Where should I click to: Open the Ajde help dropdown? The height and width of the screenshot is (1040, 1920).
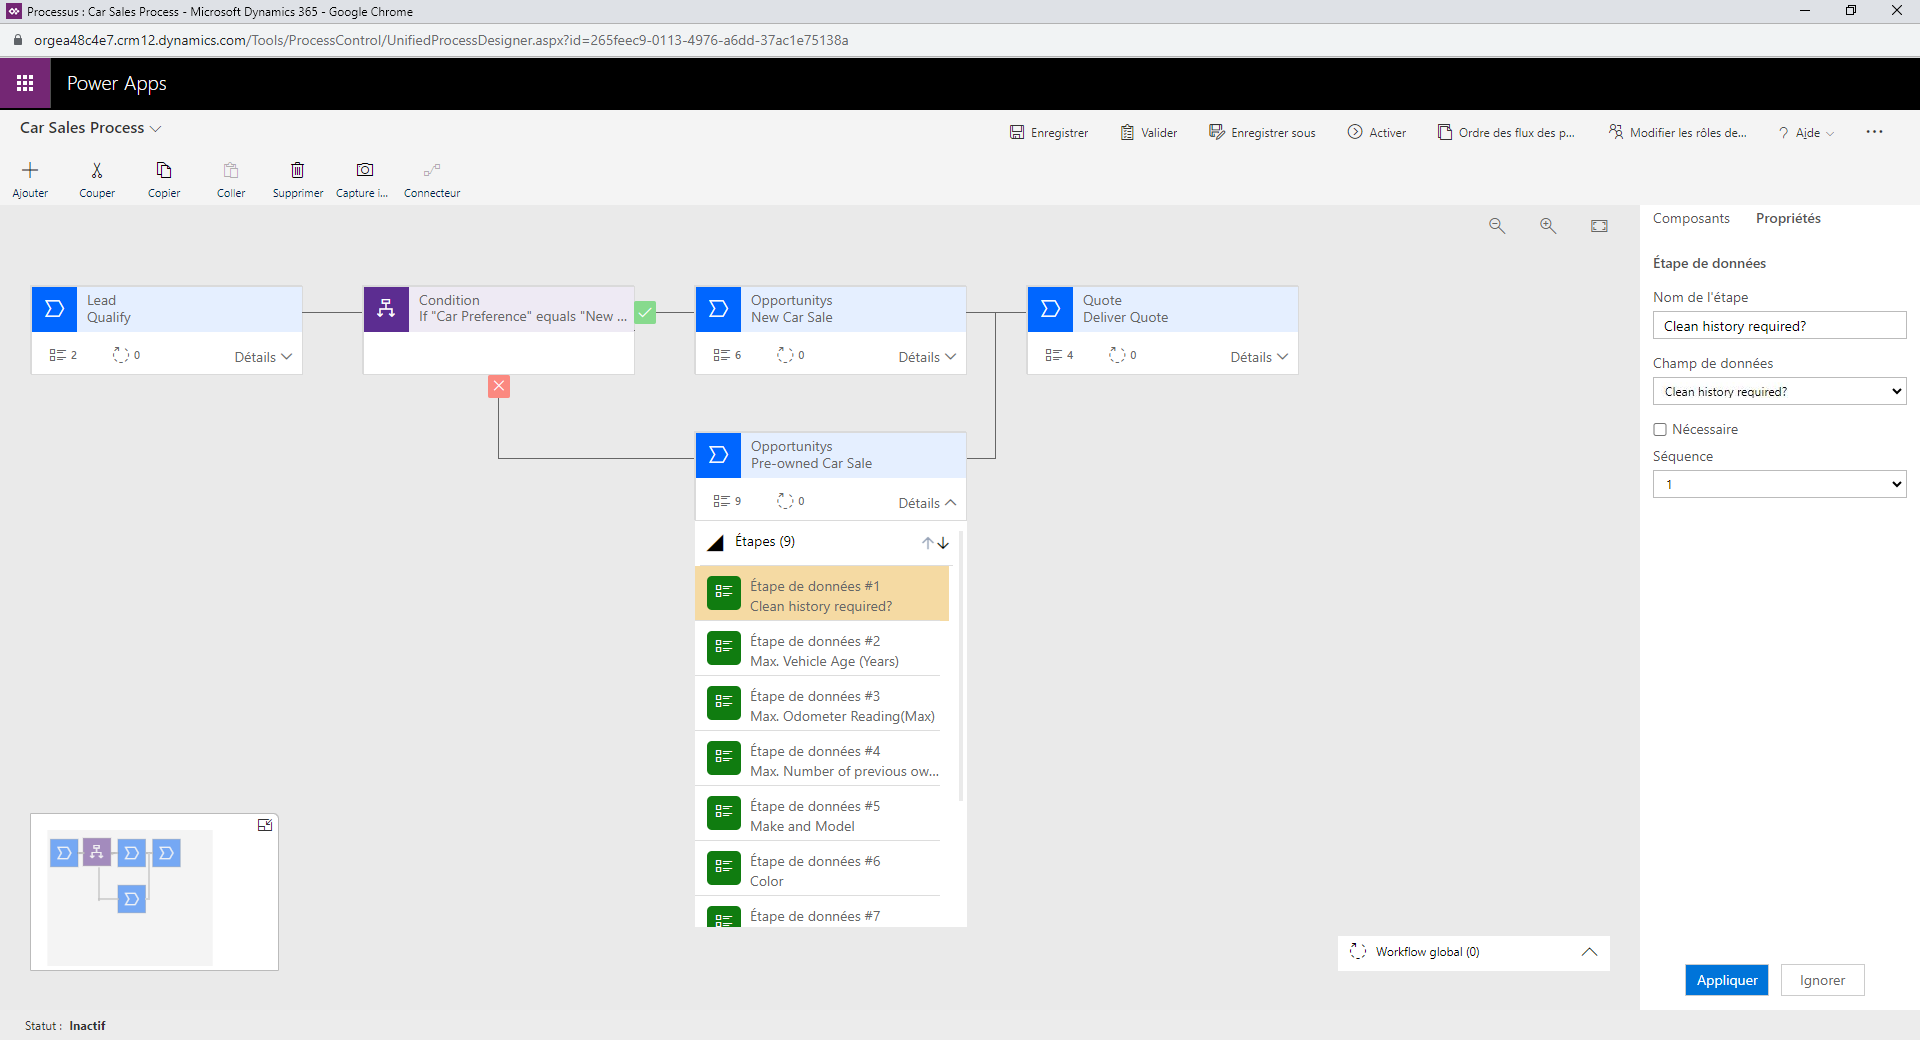click(x=1806, y=133)
